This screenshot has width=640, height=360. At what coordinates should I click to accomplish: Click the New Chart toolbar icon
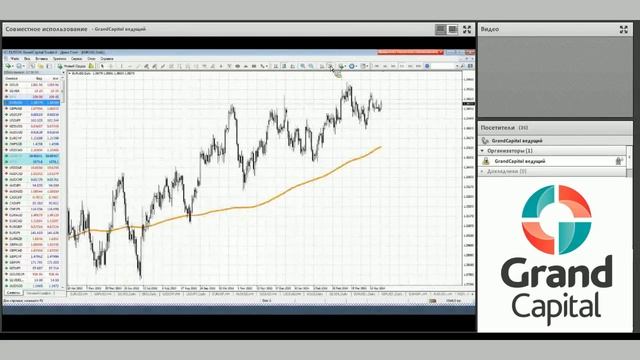click(8, 66)
